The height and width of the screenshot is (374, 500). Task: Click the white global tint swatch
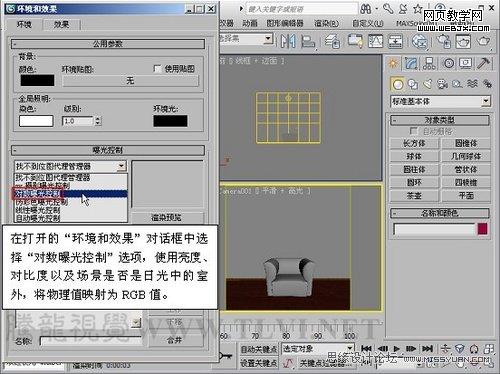[36, 121]
